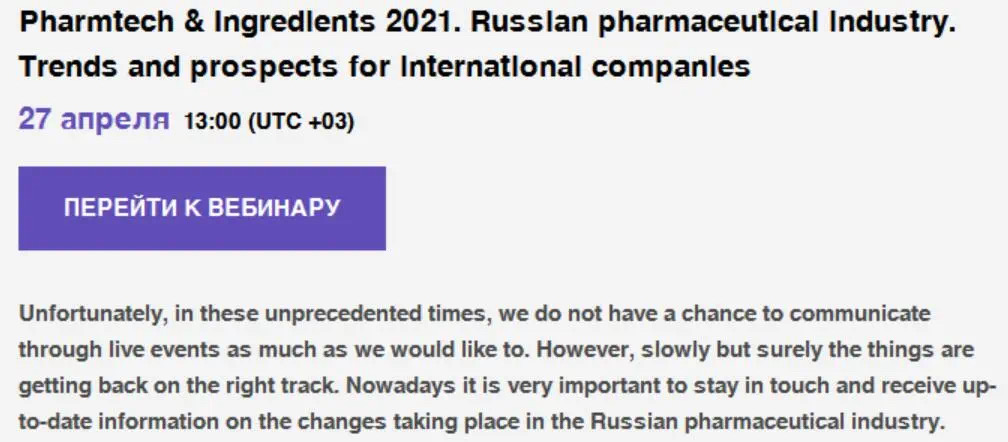Click the purple ПЕРЕЙТИ К ВЕБИНАРУ button
The width and height of the screenshot is (1008, 442).
click(x=202, y=208)
